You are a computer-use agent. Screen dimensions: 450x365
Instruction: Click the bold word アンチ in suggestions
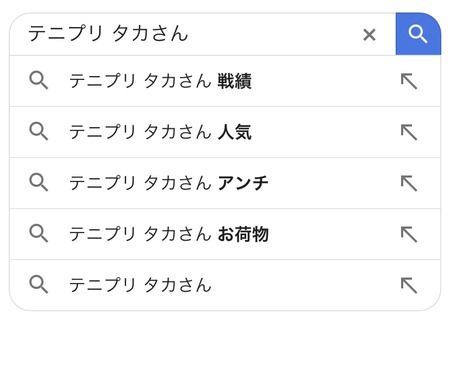243,183
